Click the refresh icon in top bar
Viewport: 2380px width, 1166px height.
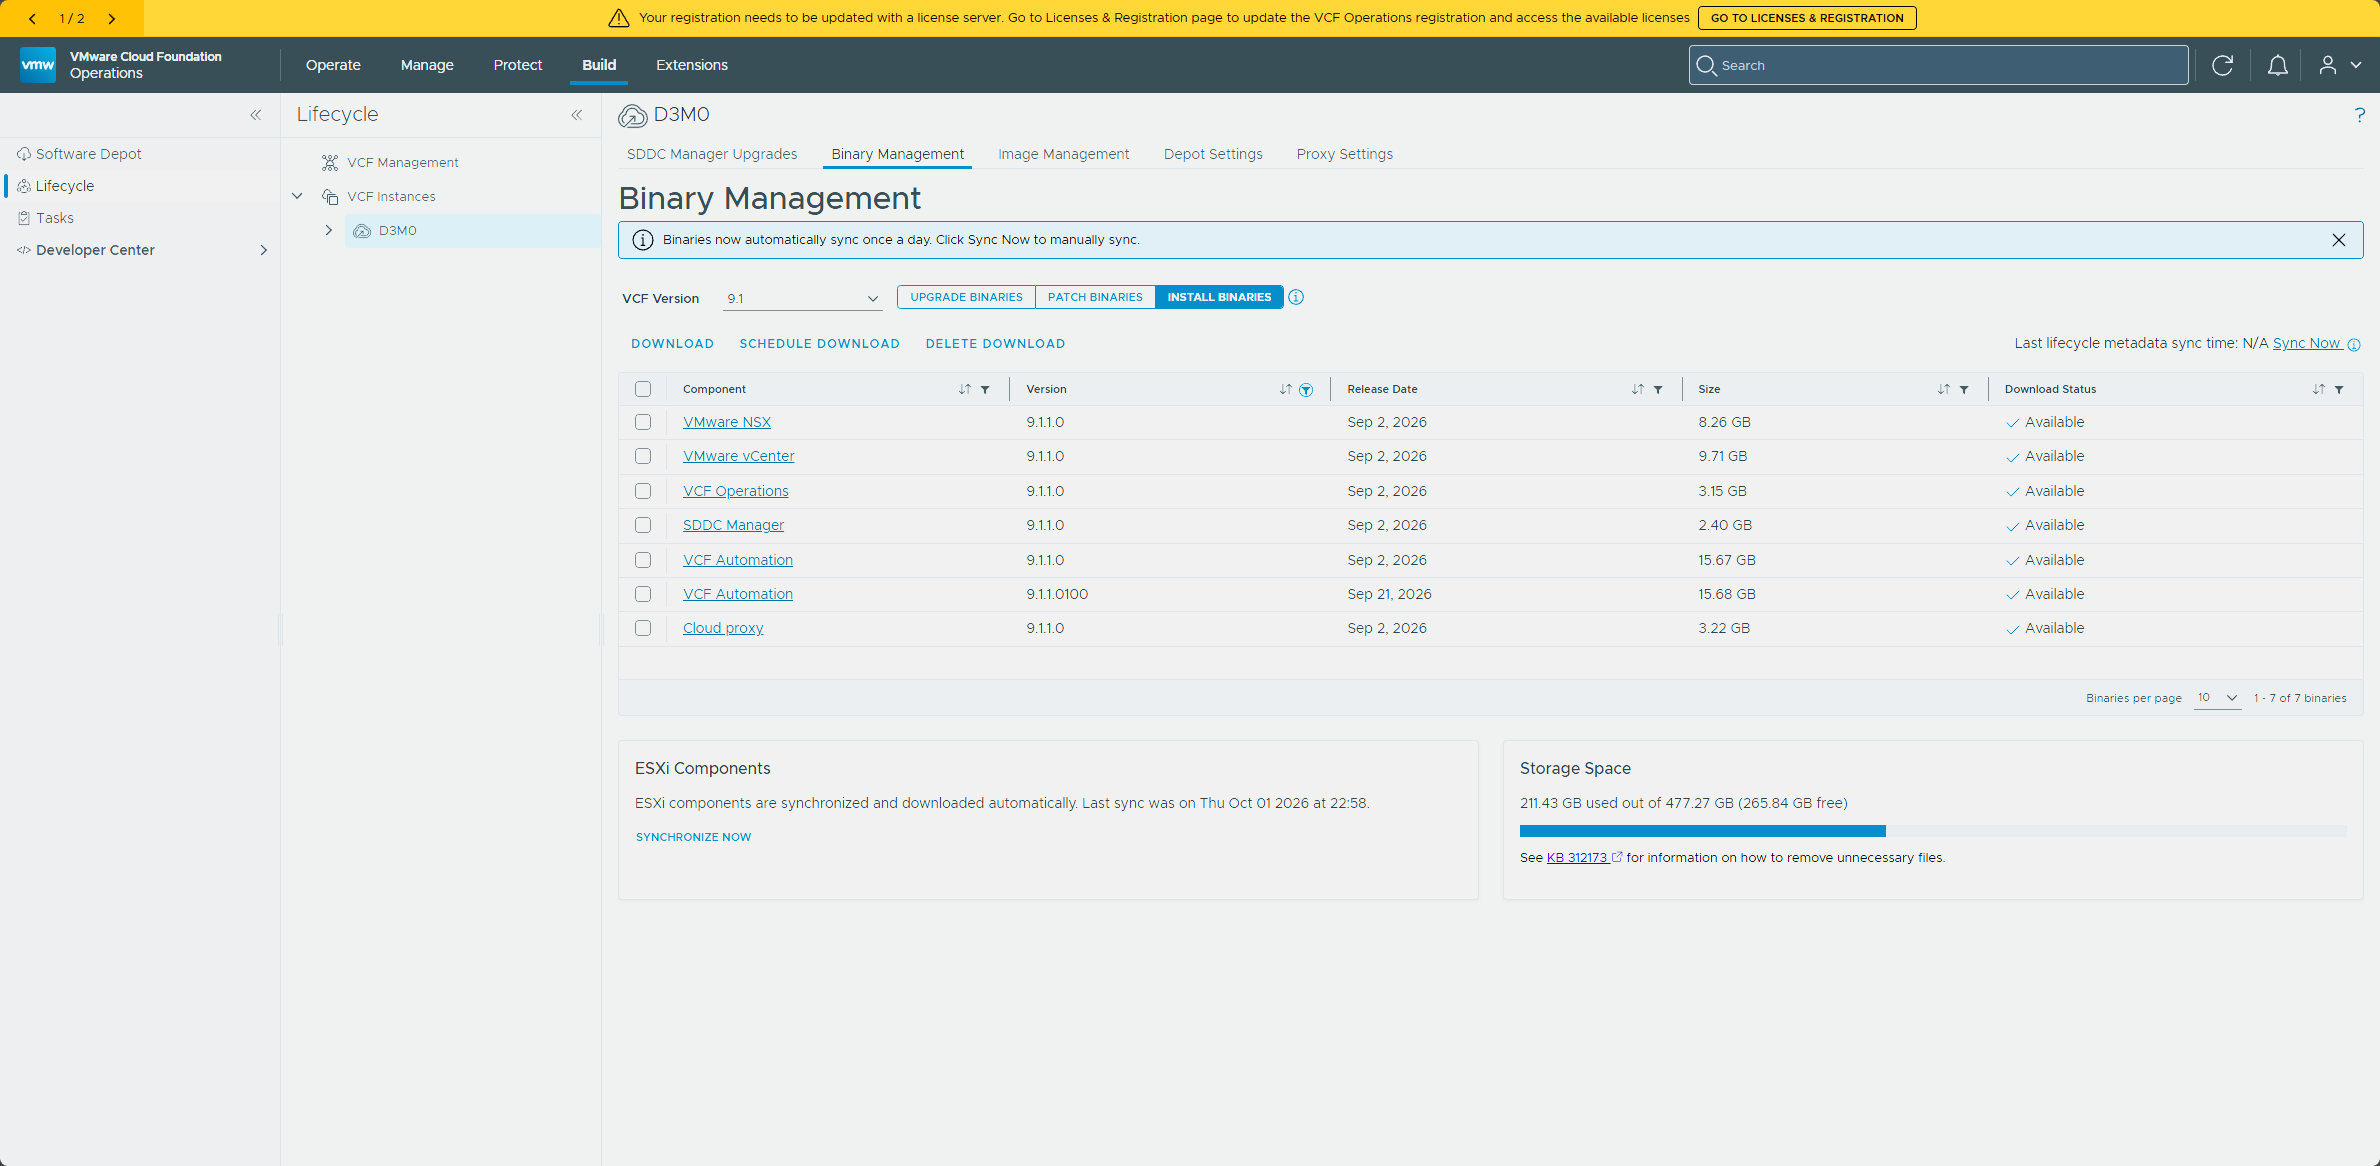[x=2222, y=65]
